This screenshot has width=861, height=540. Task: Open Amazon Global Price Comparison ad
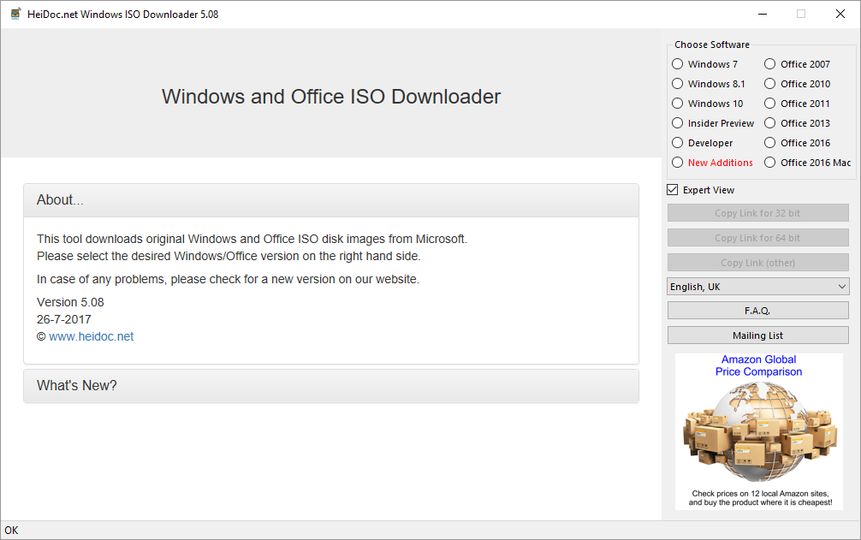(758, 431)
